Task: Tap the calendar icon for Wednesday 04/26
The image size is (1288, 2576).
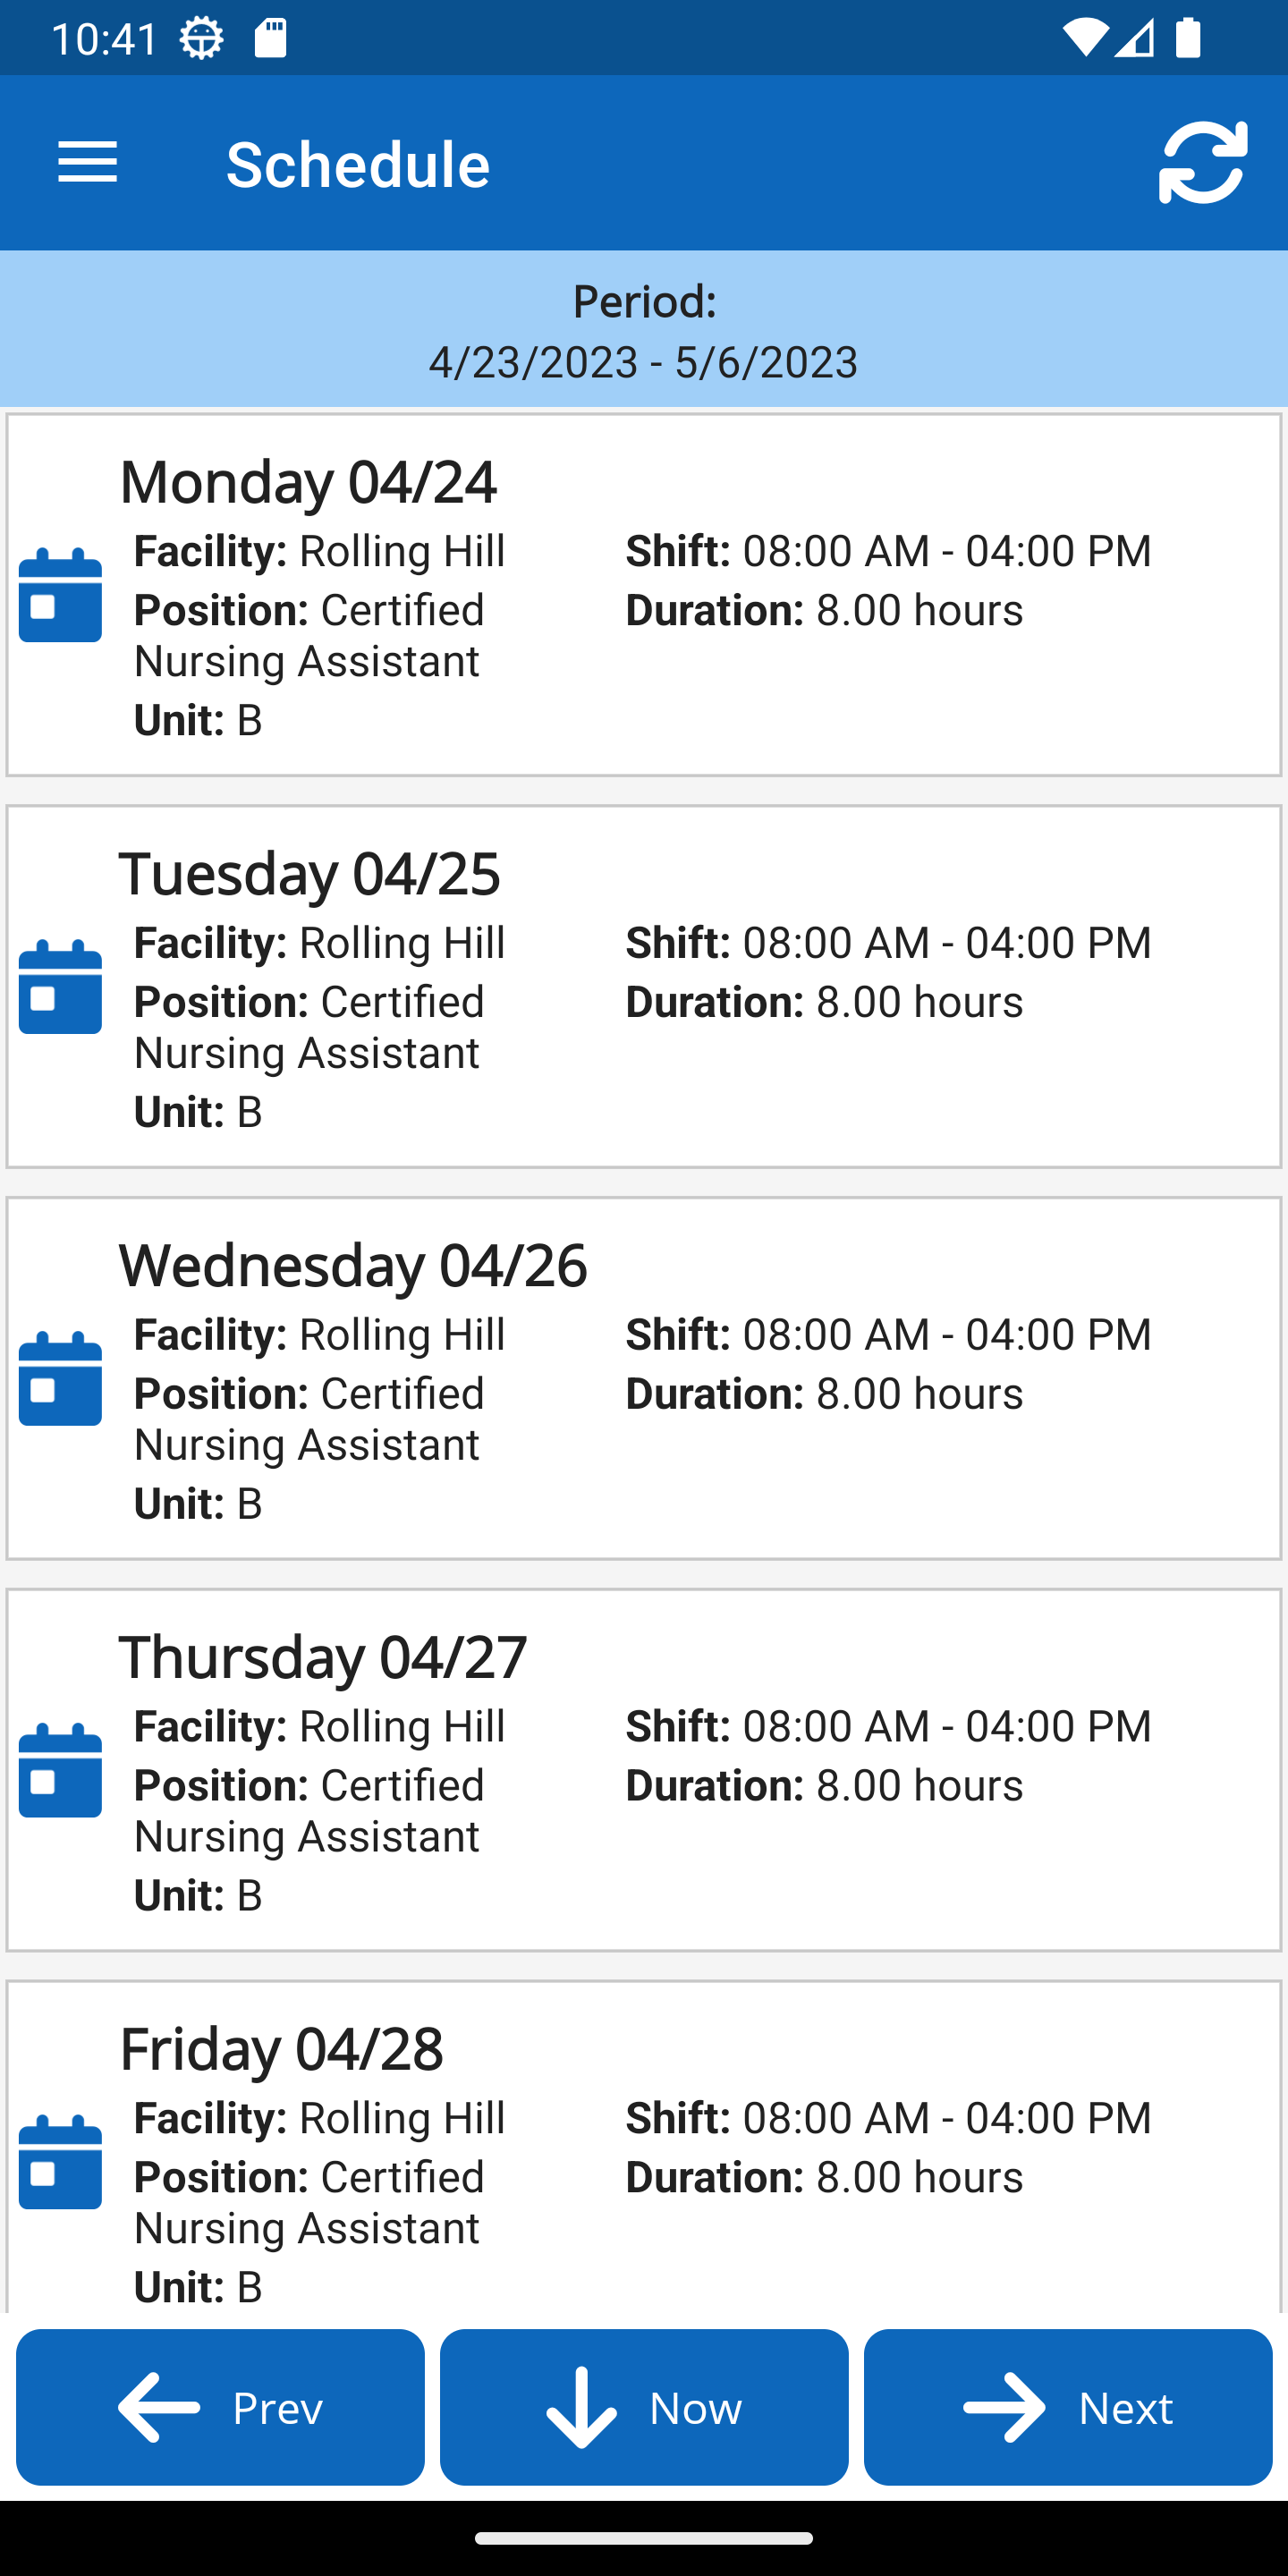Action: [60, 1379]
